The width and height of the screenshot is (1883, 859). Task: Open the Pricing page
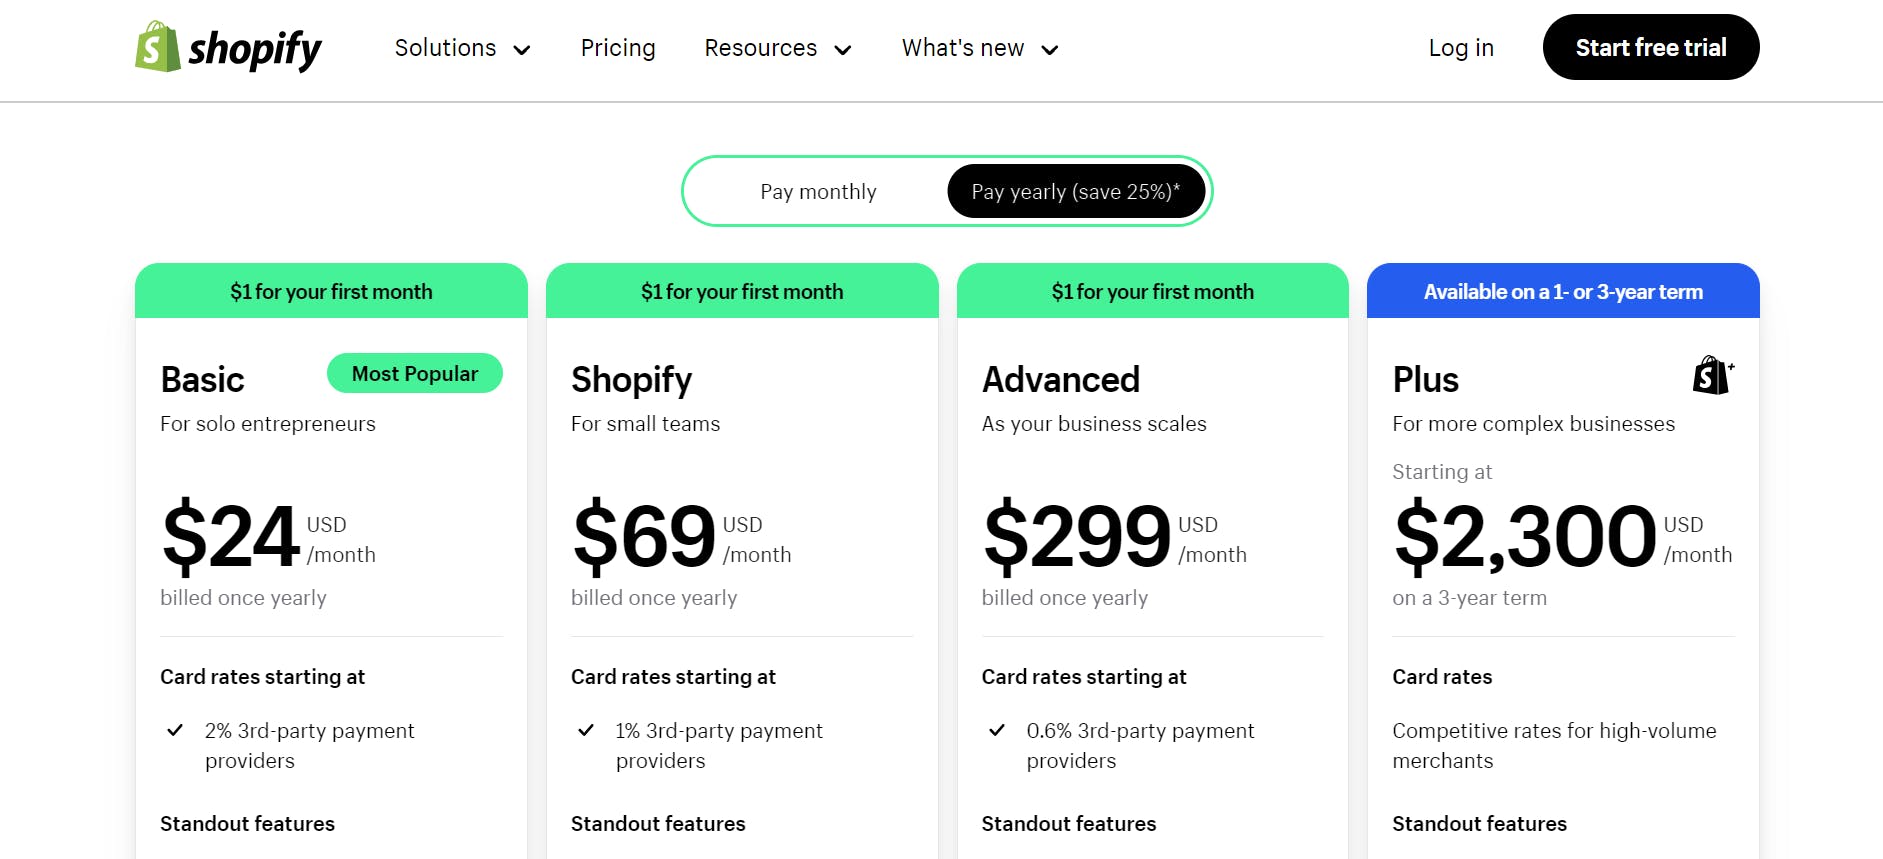(617, 47)
